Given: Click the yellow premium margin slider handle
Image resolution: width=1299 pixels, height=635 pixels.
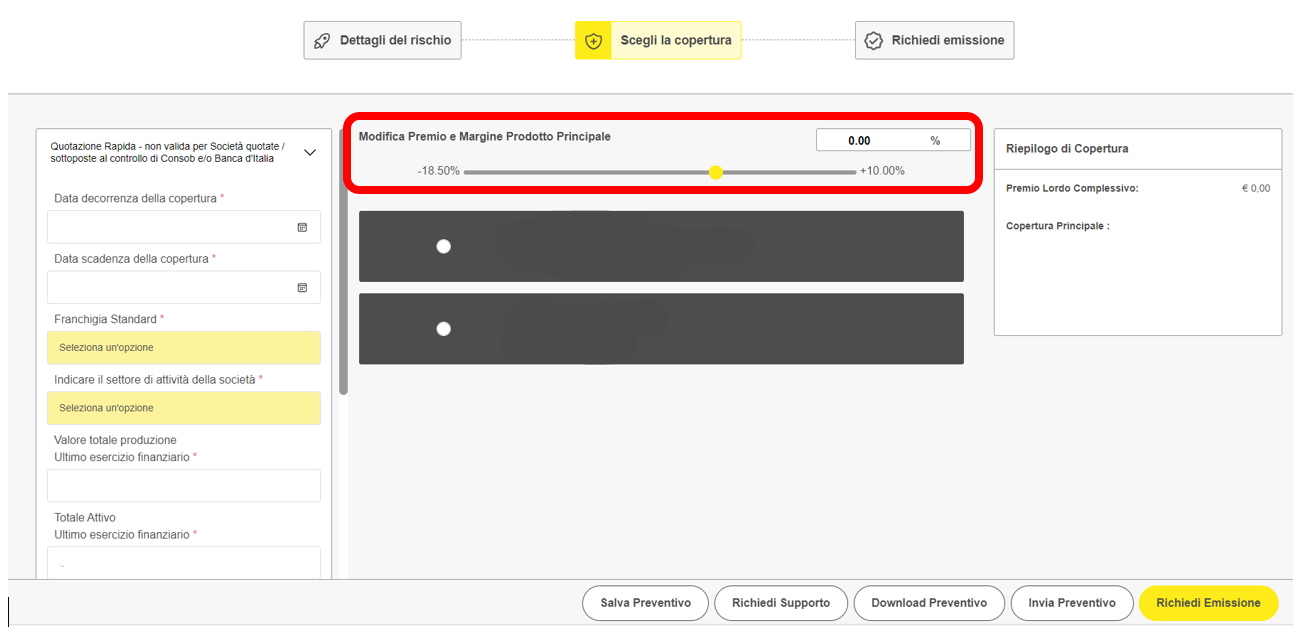Looking at the screenshot, I should pos(715,172).
